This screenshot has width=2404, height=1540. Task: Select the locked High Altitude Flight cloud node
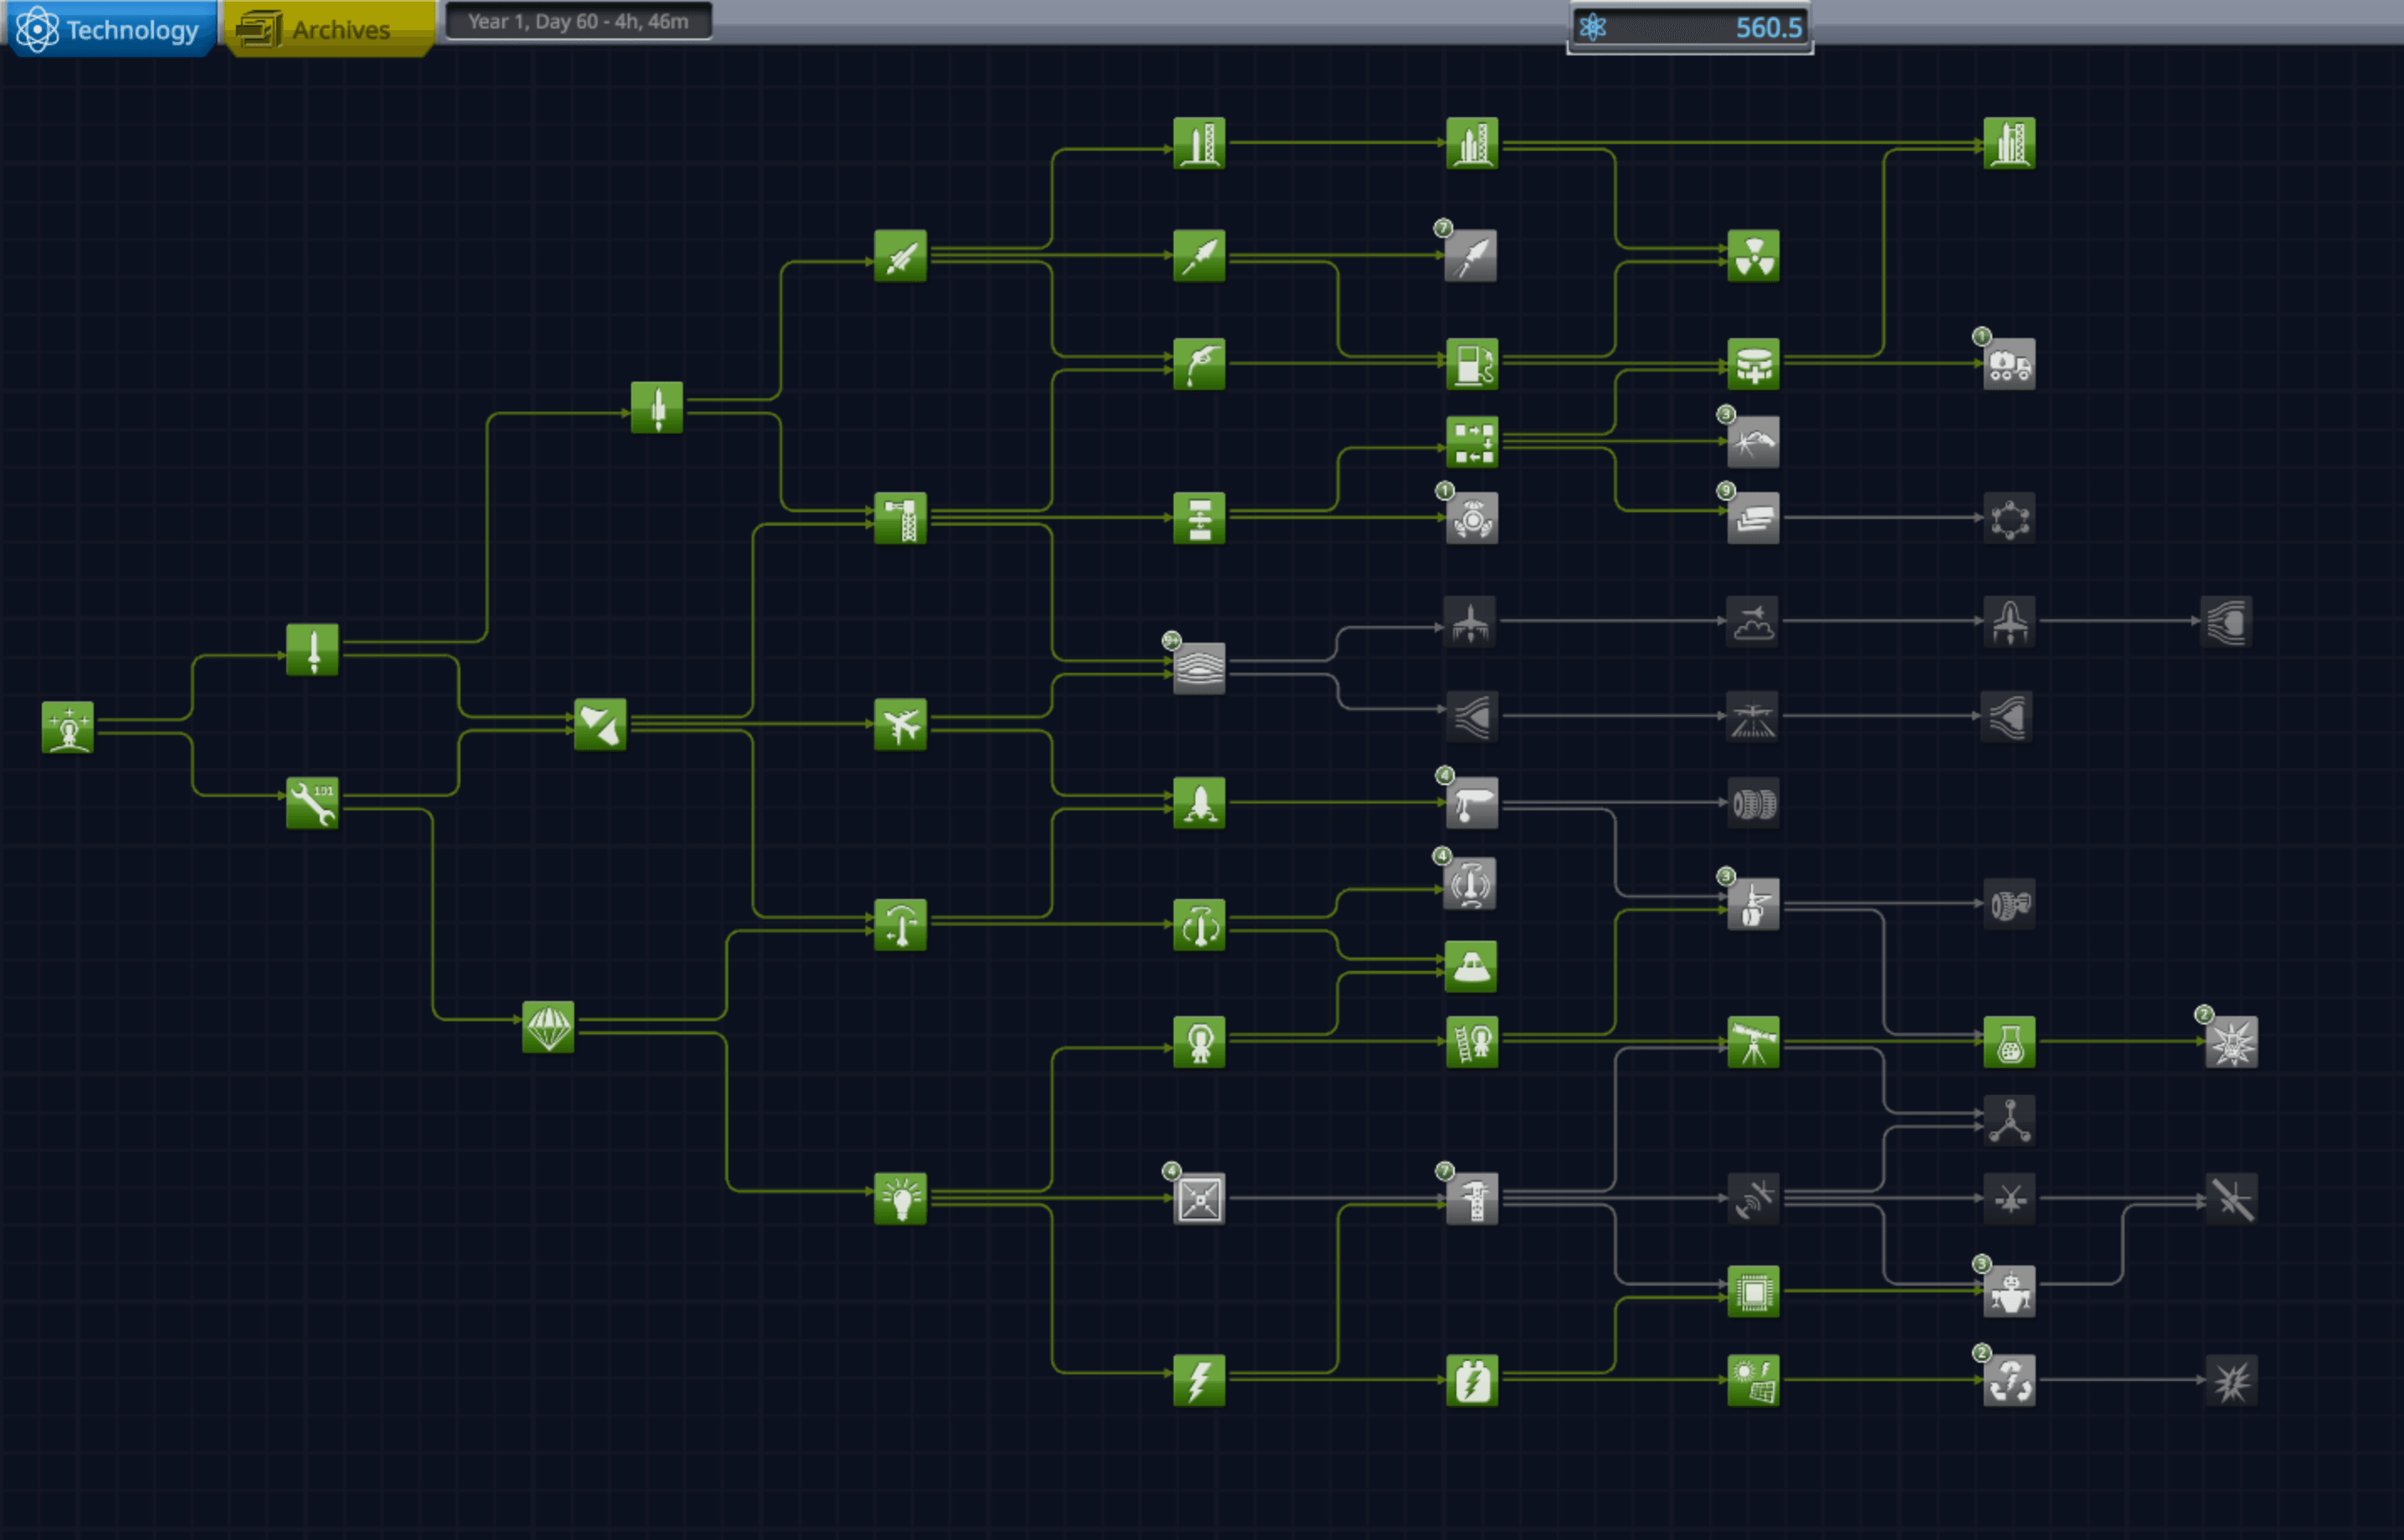pos(1753,621)
